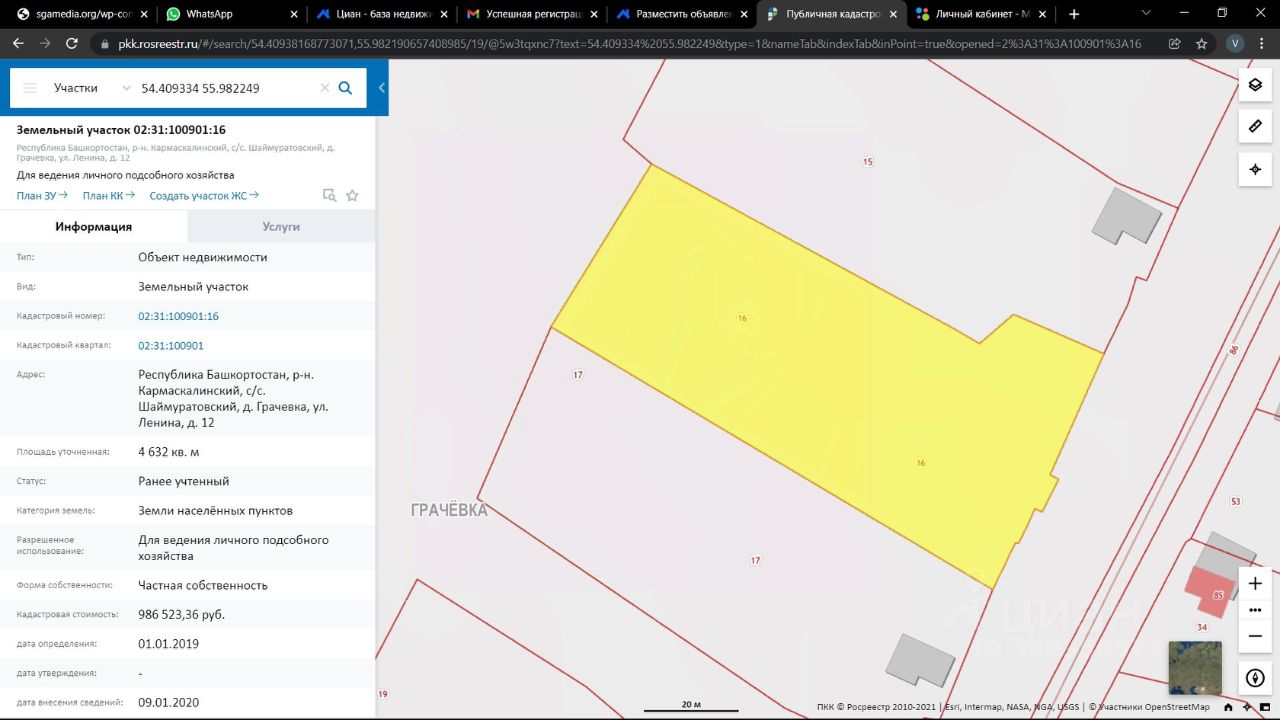1280x720 pixels.
Task: Expand the Участки search type dropdown
Action: coord(92,88)
